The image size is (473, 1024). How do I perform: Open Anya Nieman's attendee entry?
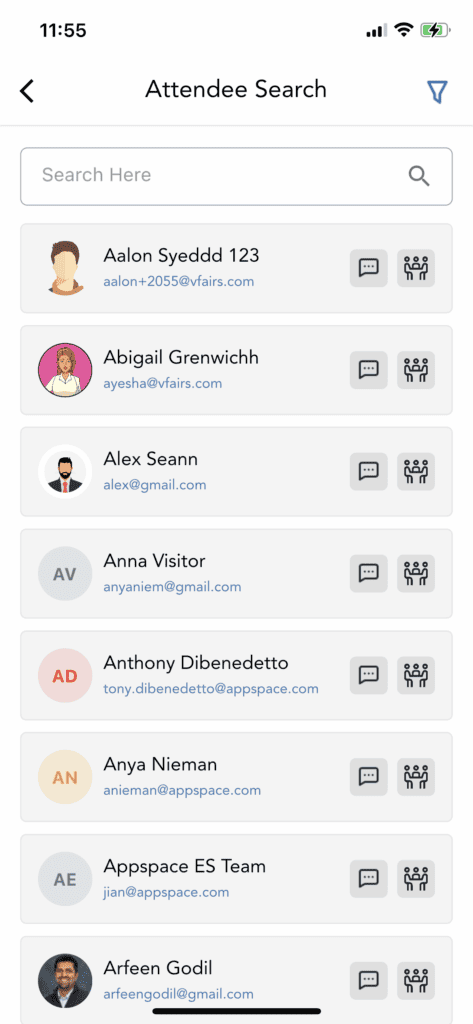236,777
